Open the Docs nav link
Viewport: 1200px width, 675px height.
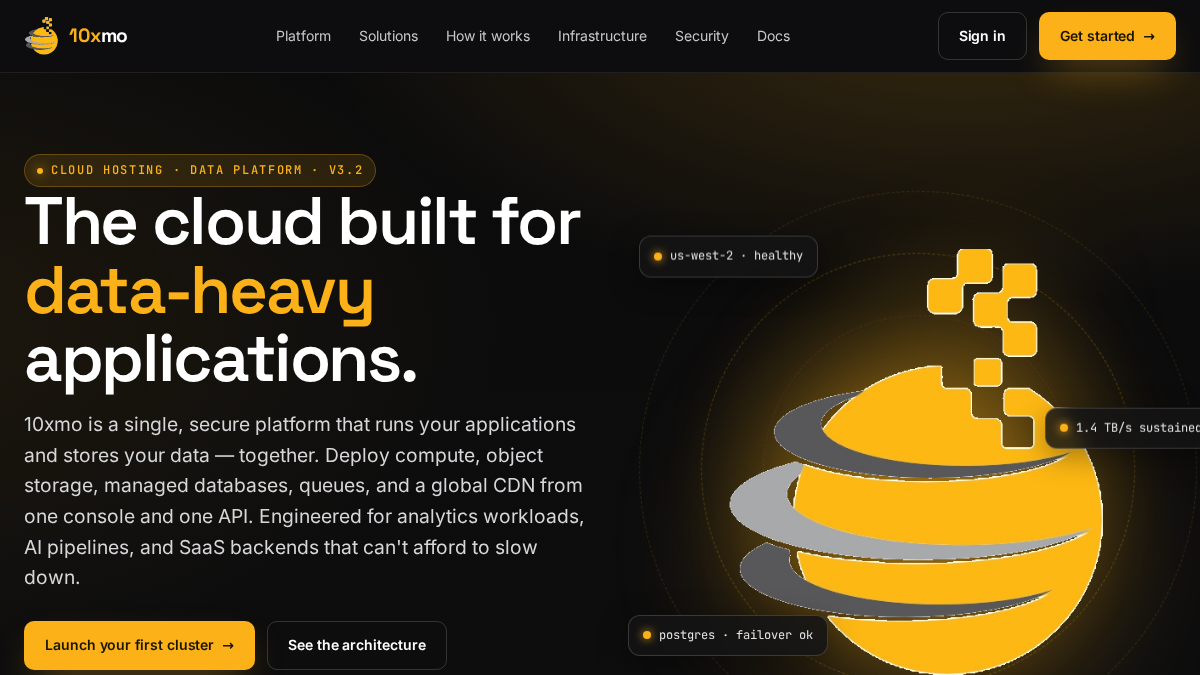(x=773, y=36)
